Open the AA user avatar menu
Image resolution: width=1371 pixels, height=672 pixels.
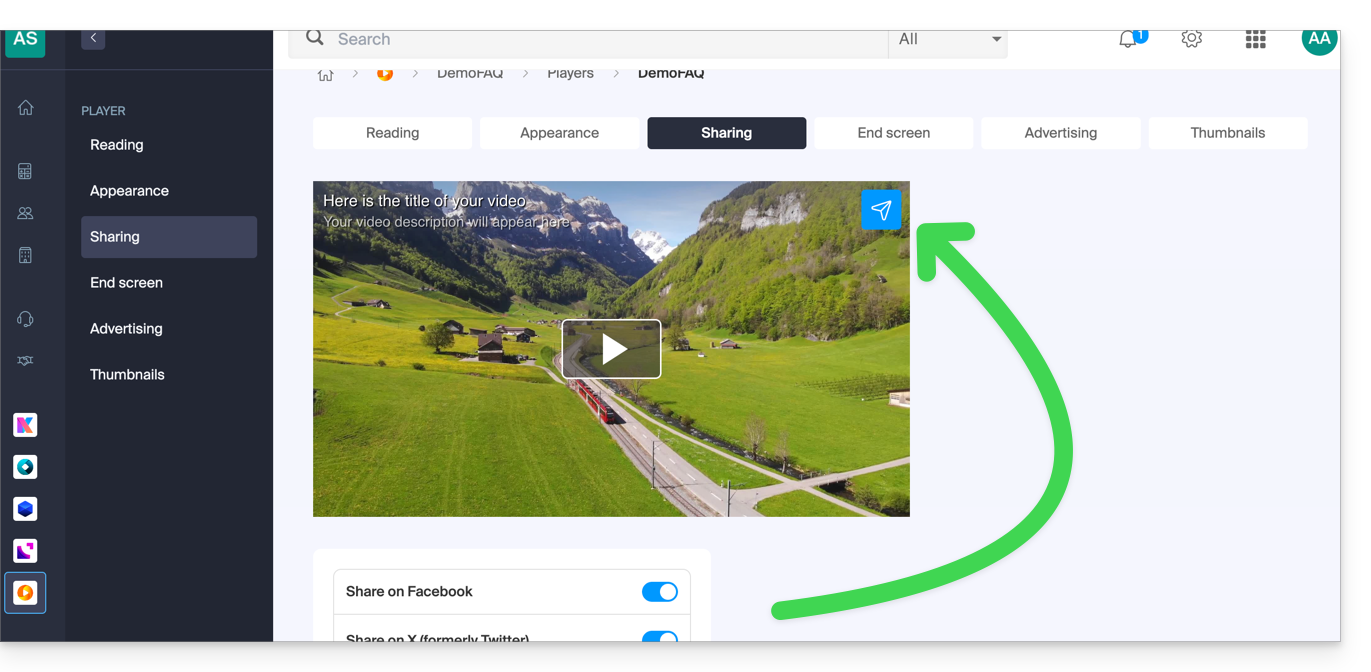[1319, 40]
